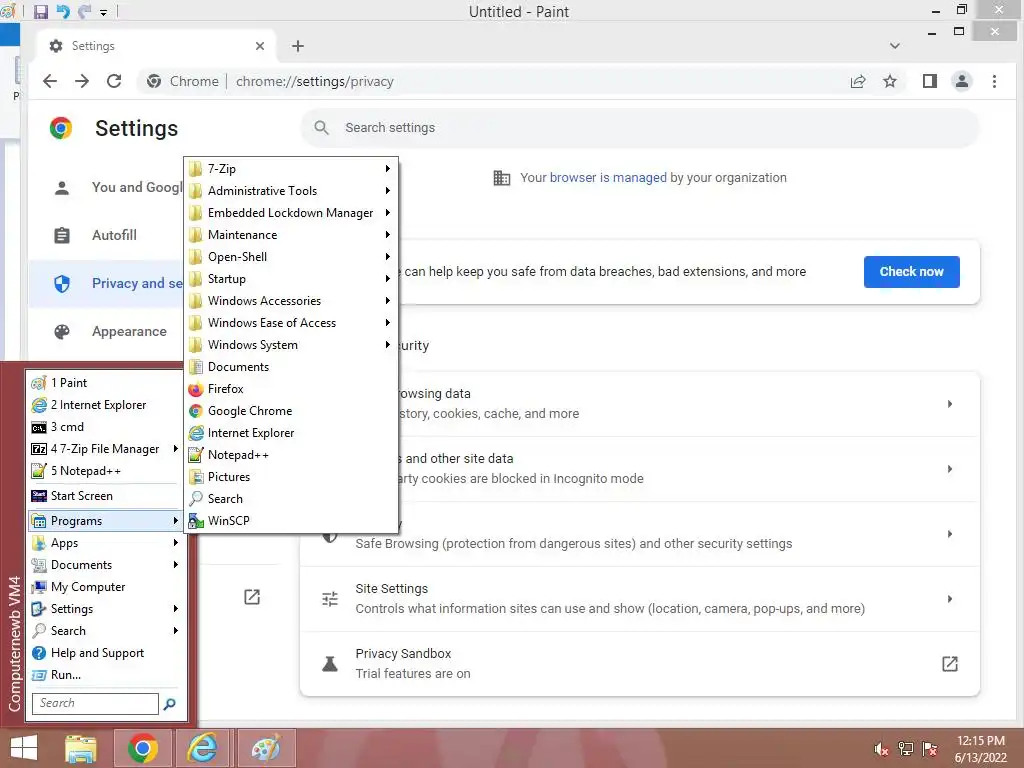Click the start menu Search box

[95, 703]
